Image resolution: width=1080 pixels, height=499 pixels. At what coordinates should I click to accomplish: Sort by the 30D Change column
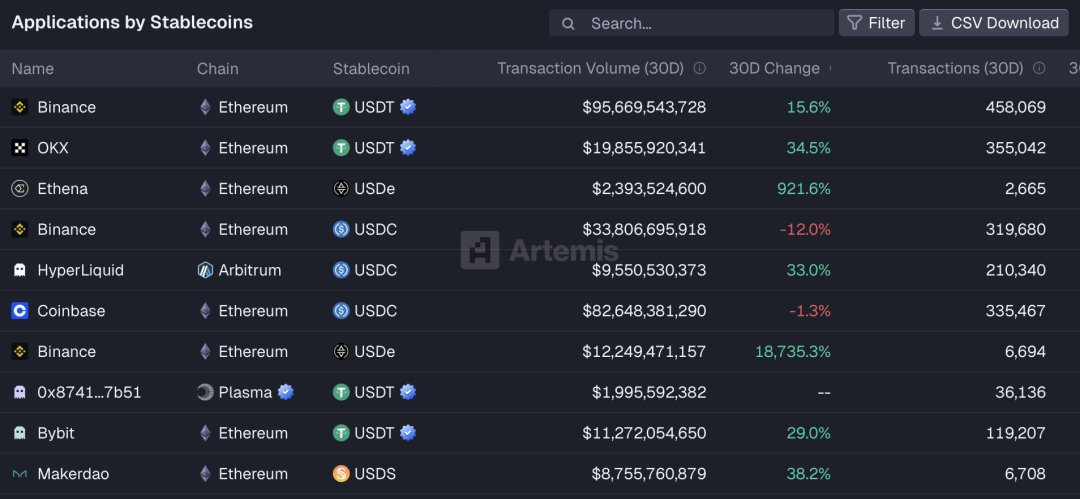[774, 69]
